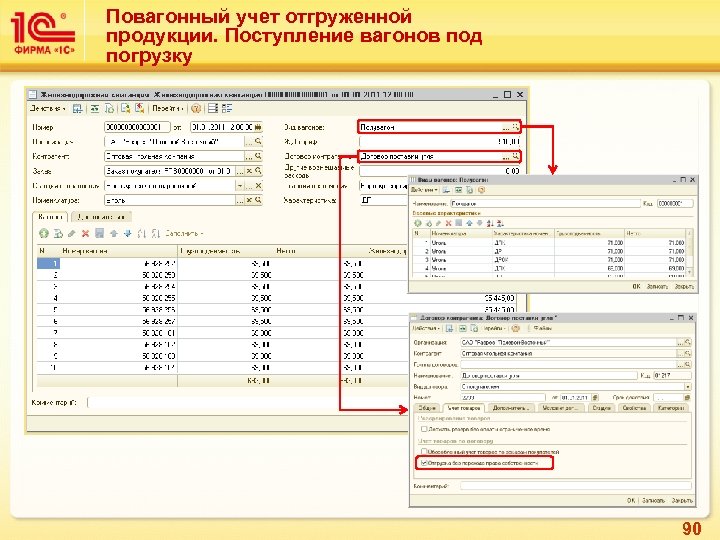Click green add icon in Виды вагонов table toolbar
This screenshot has width=720, height=540.
pyautogui.click(x=418, y=223)
